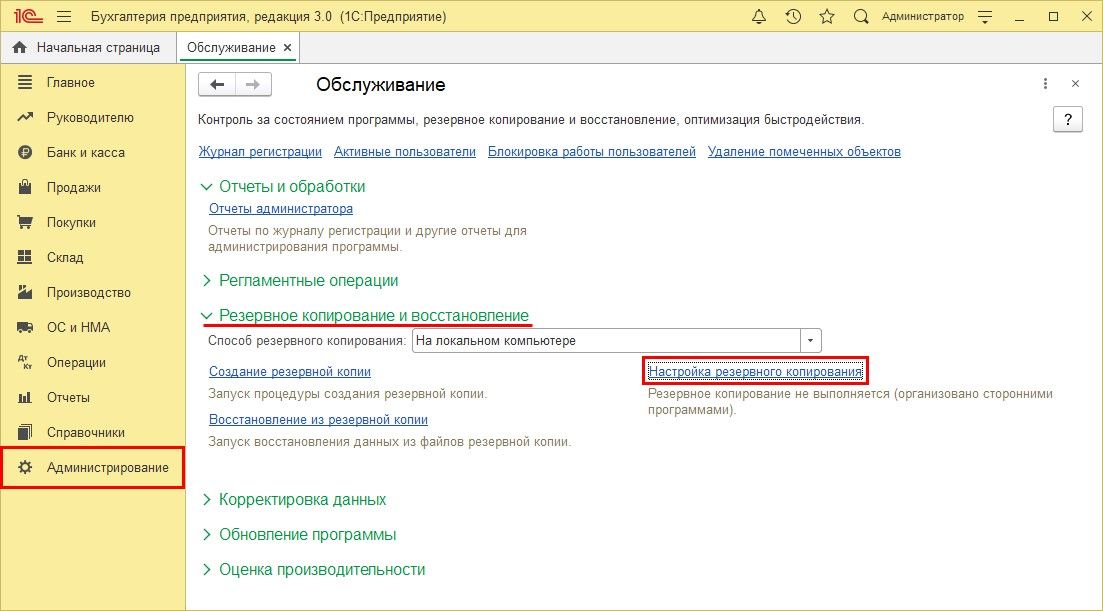Click the Настройка резервного копирования link

tap(755, 371)
